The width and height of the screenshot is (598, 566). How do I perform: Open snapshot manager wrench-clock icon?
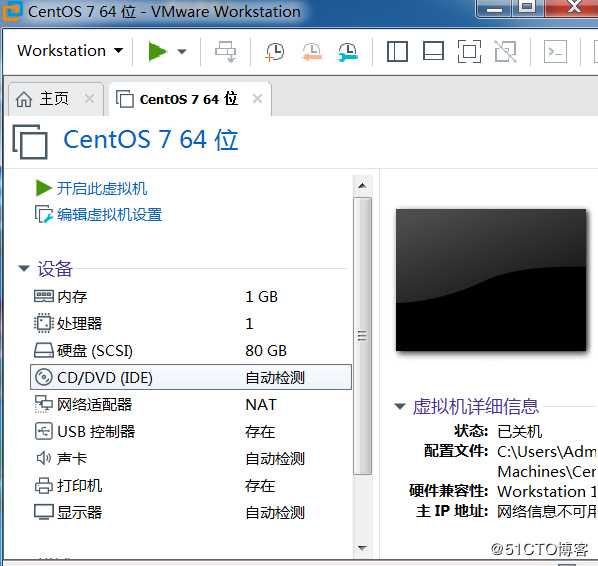[347, 51]
